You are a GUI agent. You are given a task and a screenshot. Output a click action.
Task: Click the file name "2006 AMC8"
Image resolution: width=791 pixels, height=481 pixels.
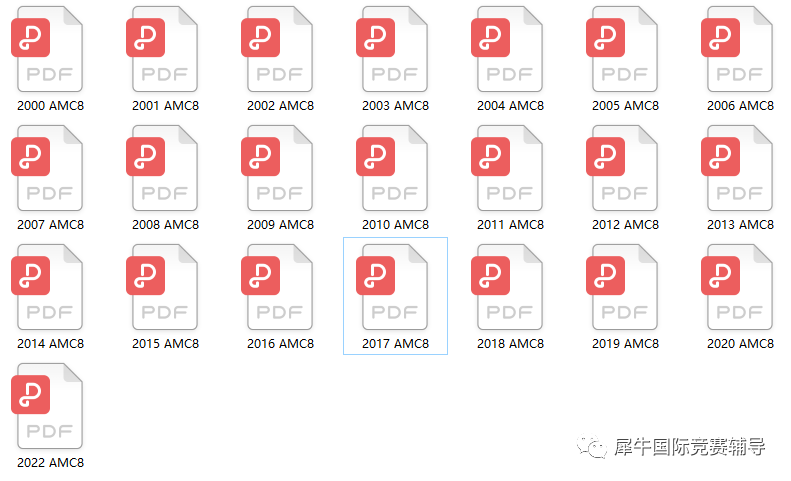pos(741,105)
